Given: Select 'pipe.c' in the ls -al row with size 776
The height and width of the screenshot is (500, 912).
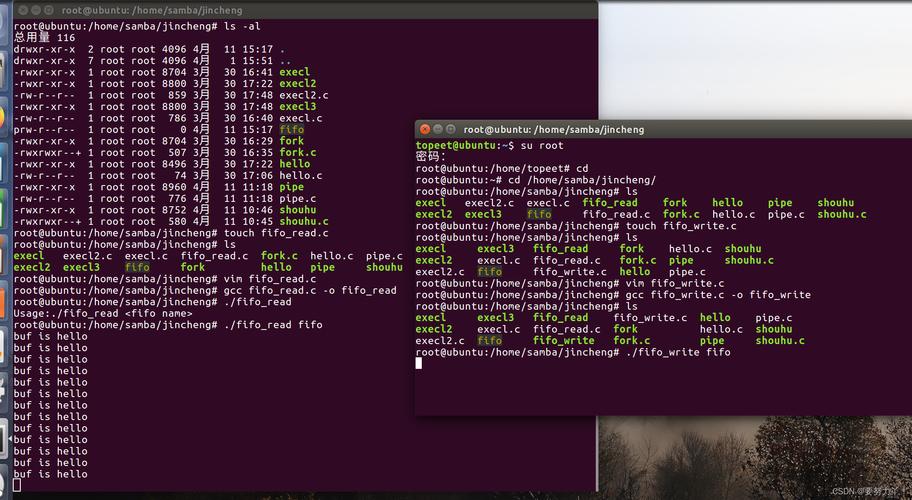Looking at the screenshot, I should pyautogui.click(x=298, y=199).
